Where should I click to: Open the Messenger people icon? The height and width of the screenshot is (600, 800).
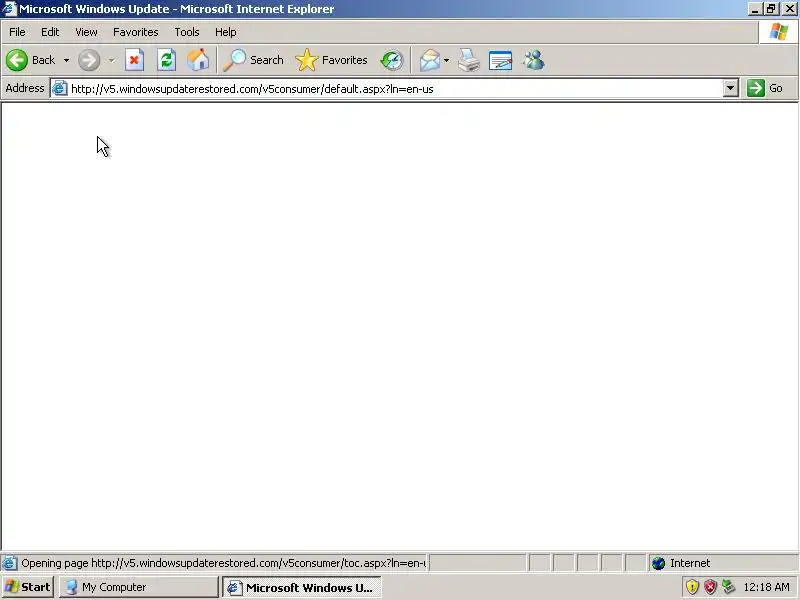534,60
